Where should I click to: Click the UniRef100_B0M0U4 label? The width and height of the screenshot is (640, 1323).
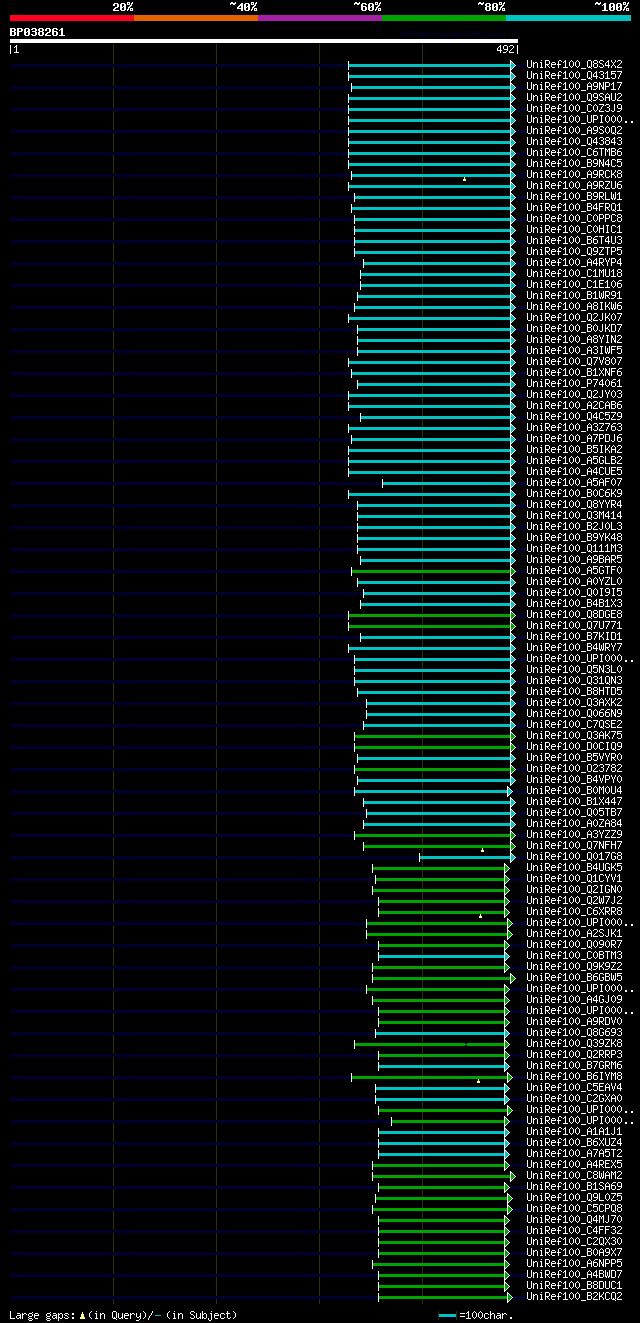point(574,790)
